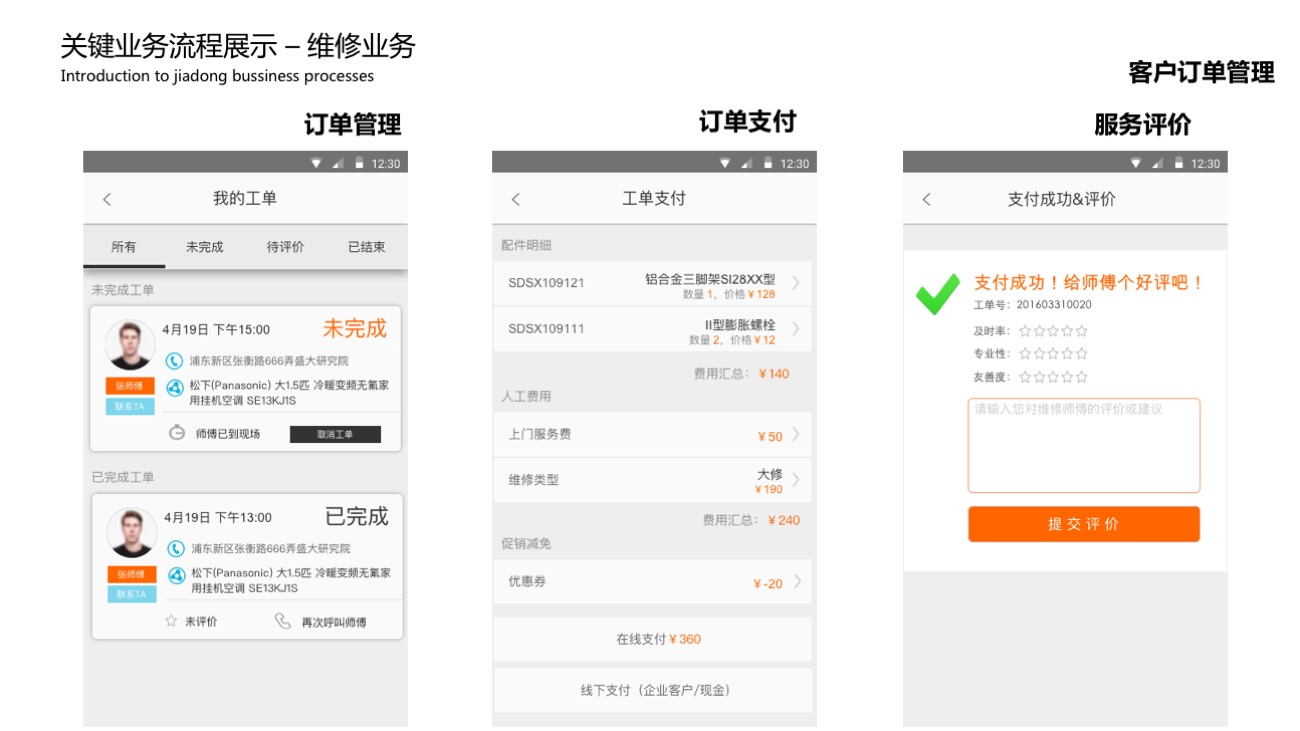The height and width of the screenshot is (731, 1300).
Task: Click the 取消工单 button
Action: (x=335, y=434)
